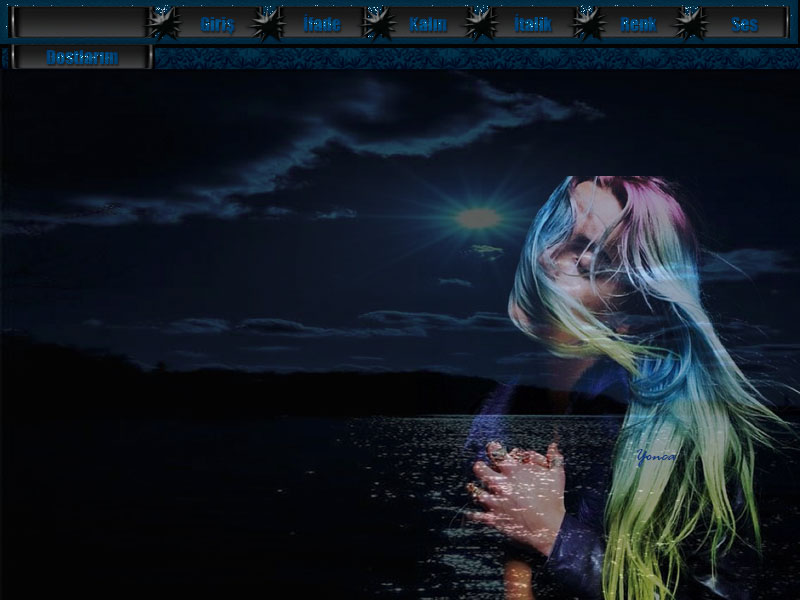Viewport: 800px width, 600px height.
Task: Click the Yonca signature text
Action: point(655,456)
